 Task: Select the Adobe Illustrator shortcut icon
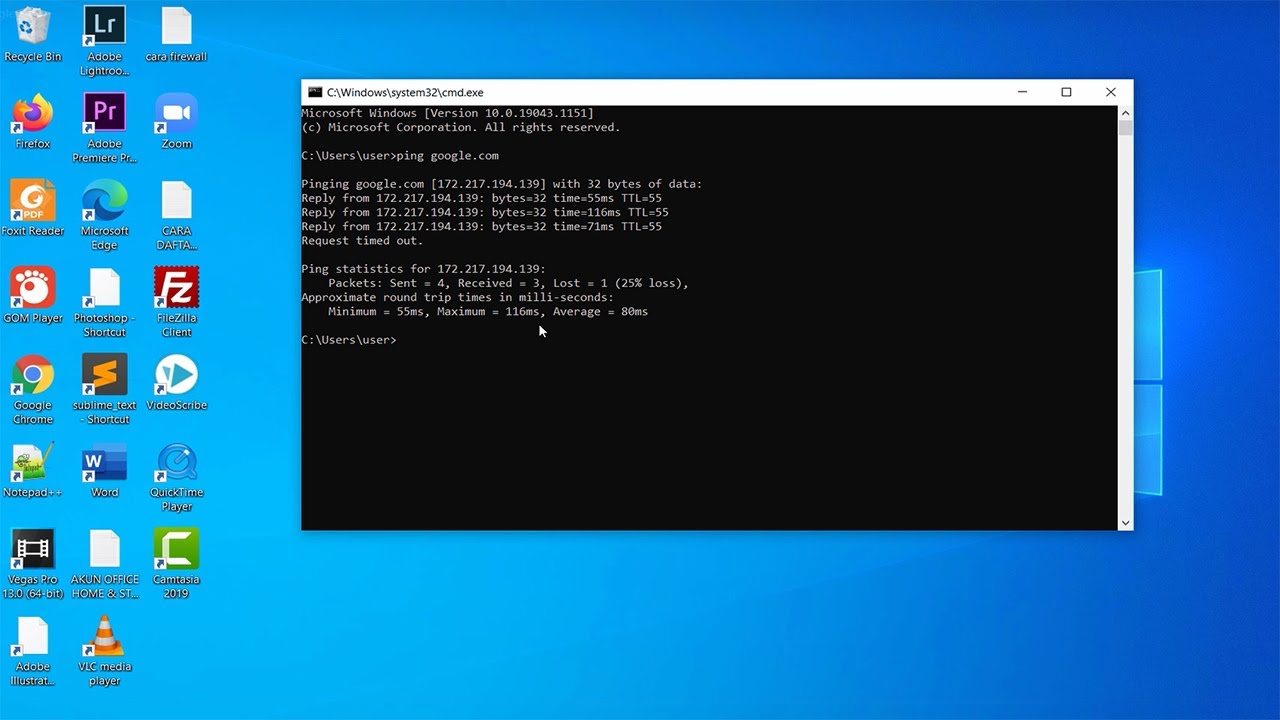click(x=33, y=650)
